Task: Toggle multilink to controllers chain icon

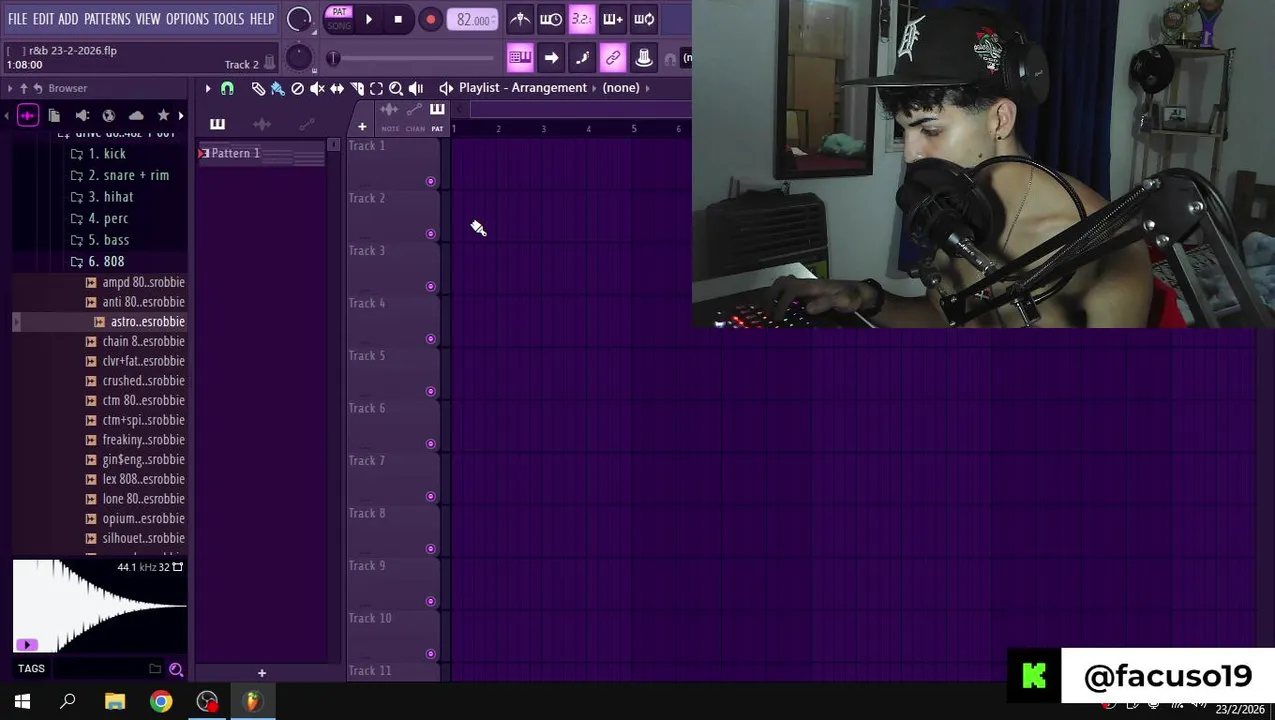Action: (x=613, y=58)
